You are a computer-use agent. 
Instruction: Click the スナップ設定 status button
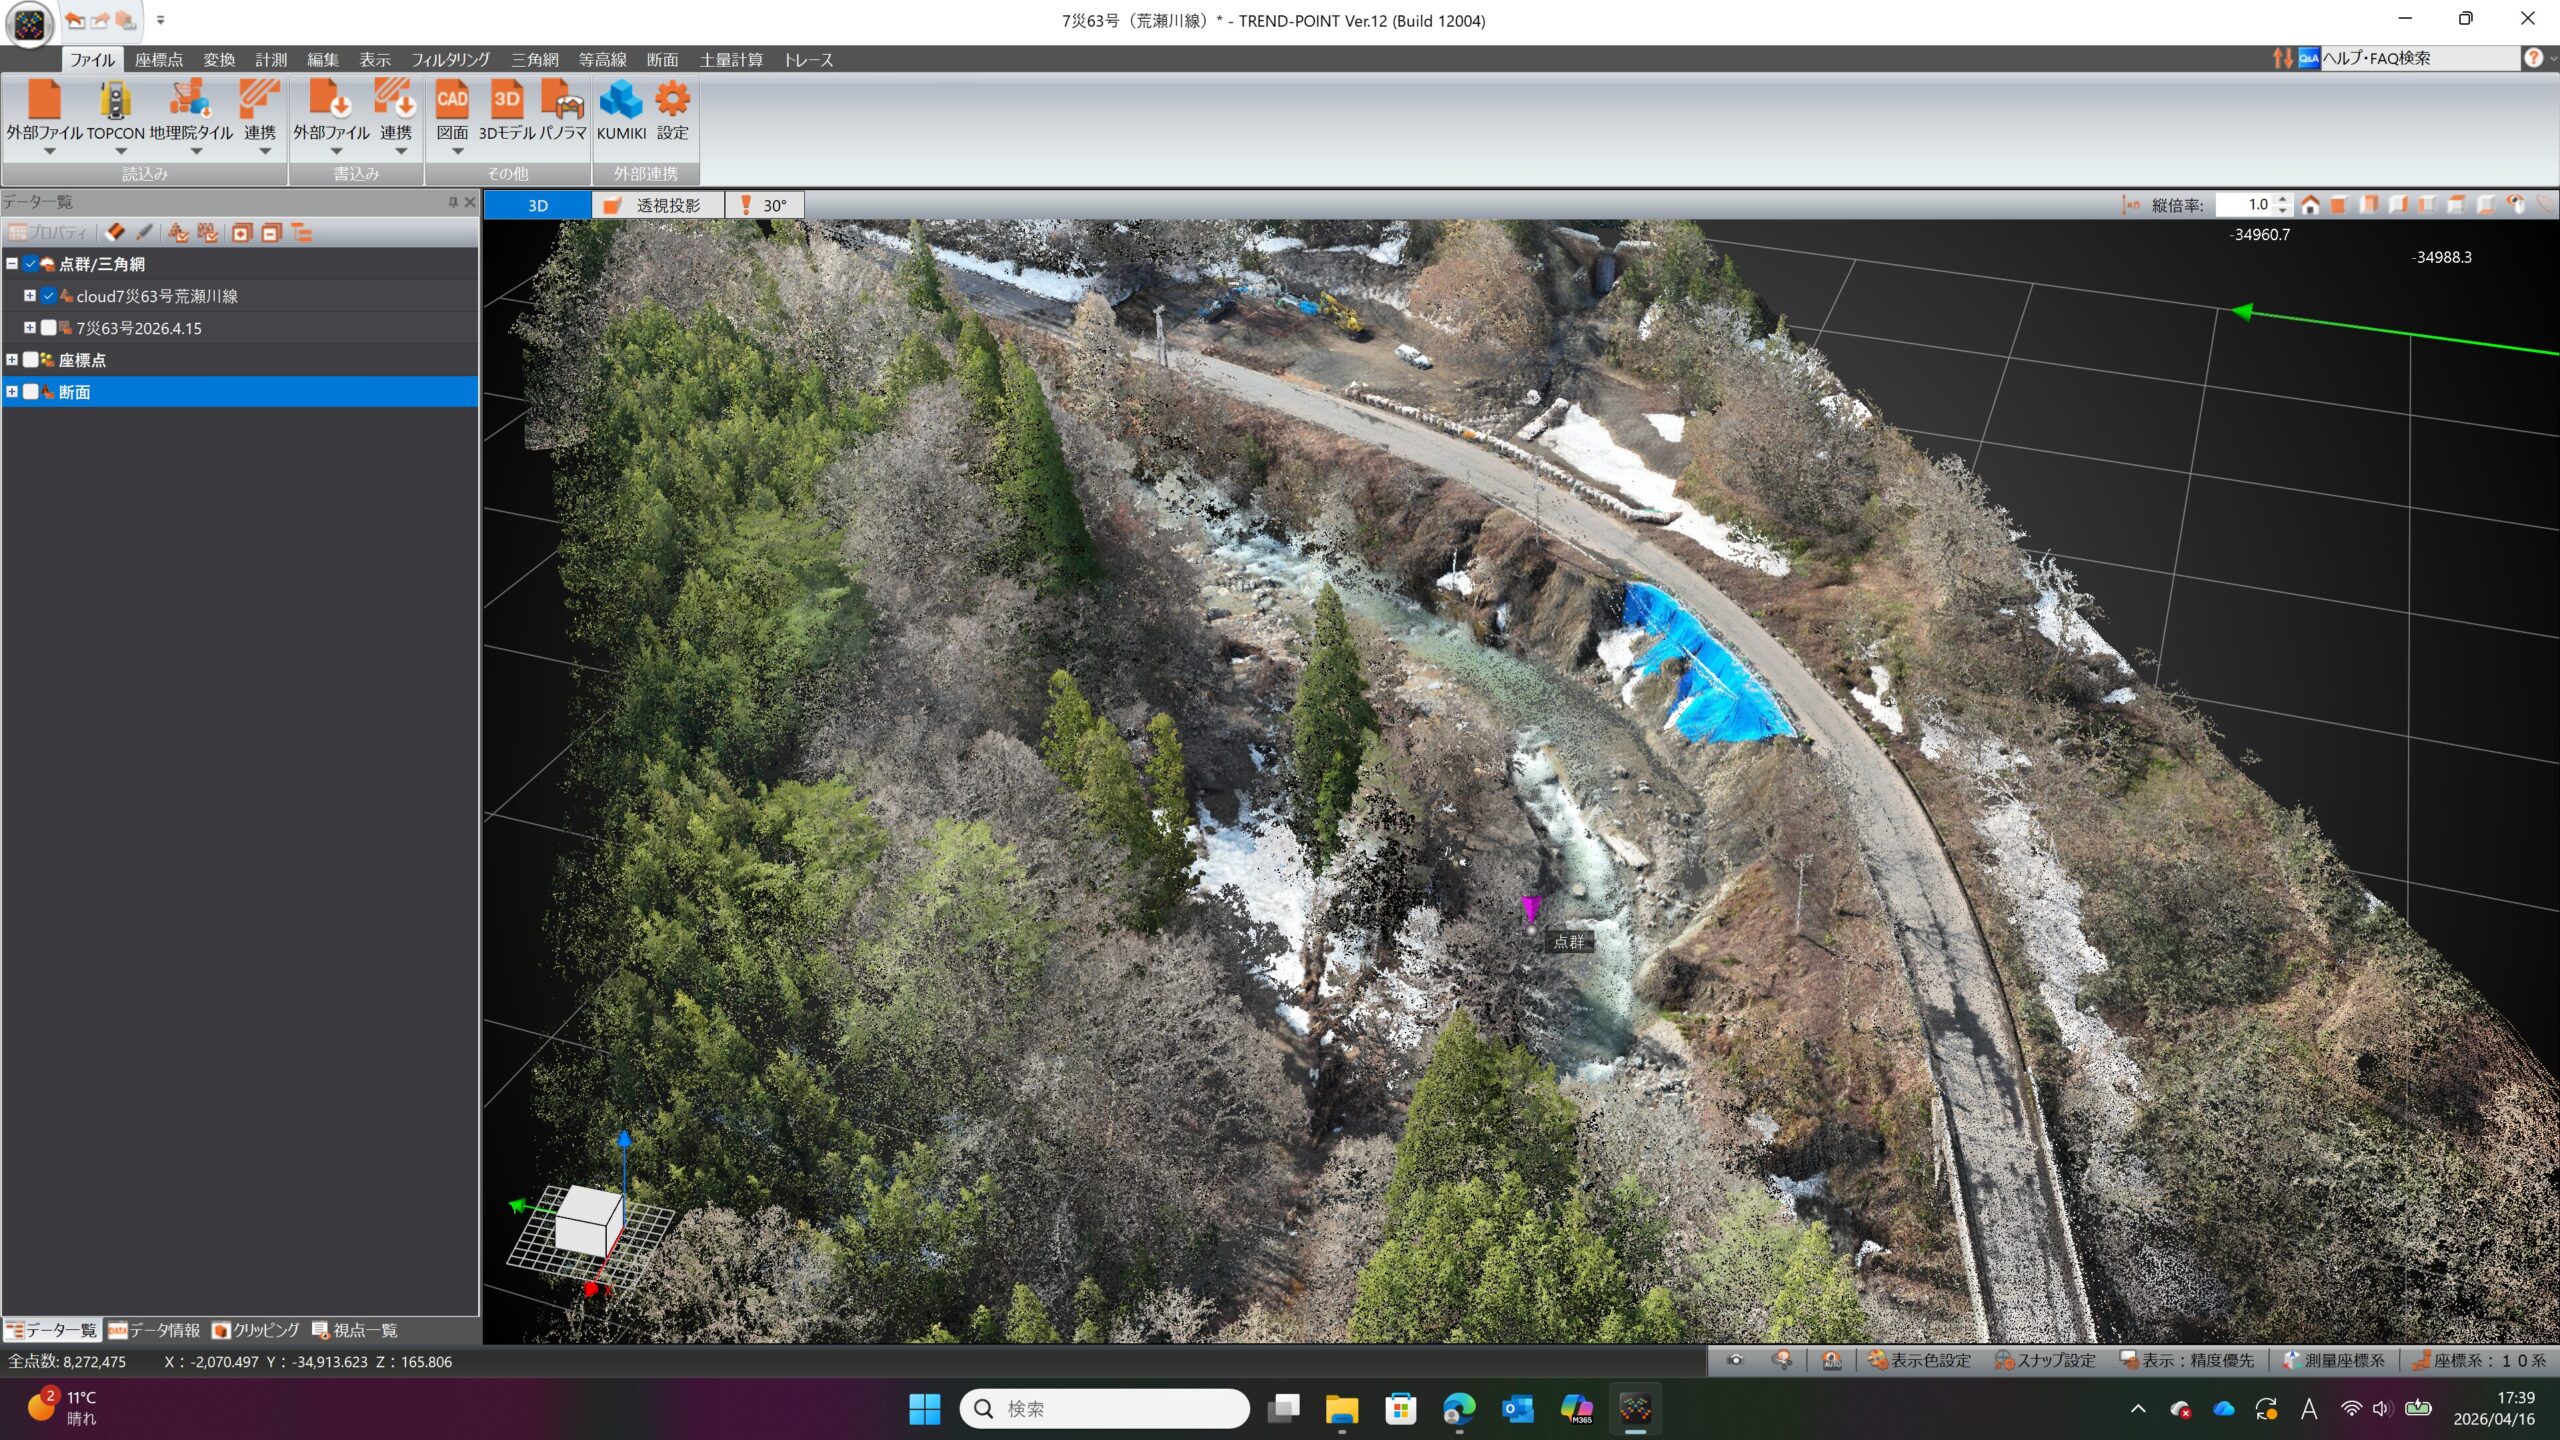[2045, 1360]
